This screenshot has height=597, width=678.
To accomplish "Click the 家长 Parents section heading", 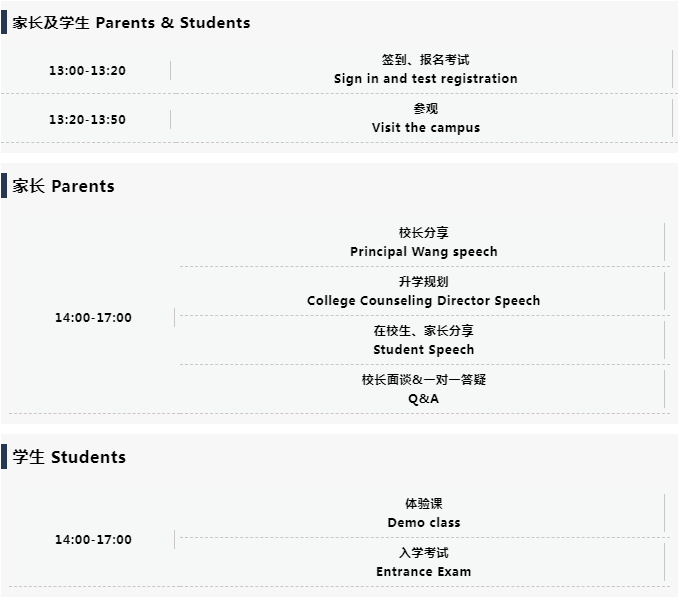I will (x=63, y=186).
